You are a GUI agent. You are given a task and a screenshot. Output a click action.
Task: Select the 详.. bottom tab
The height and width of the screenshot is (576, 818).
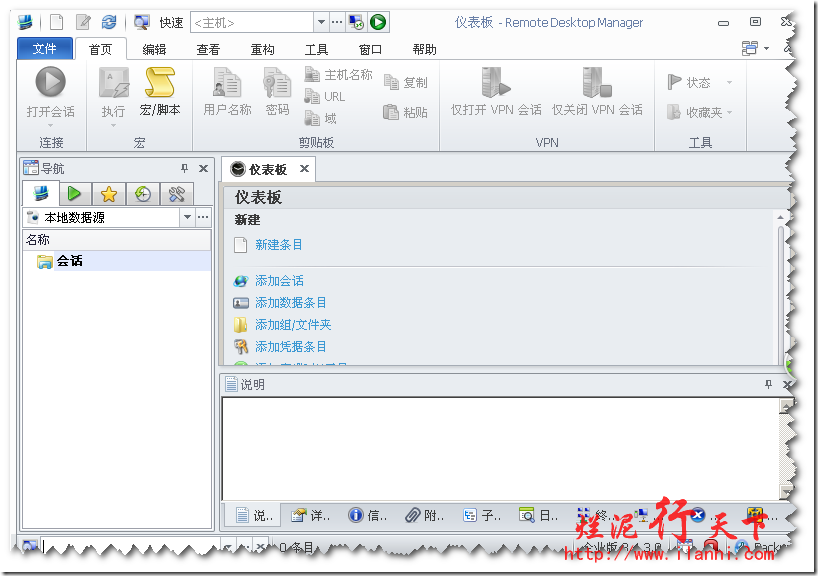tap(311, 515)
